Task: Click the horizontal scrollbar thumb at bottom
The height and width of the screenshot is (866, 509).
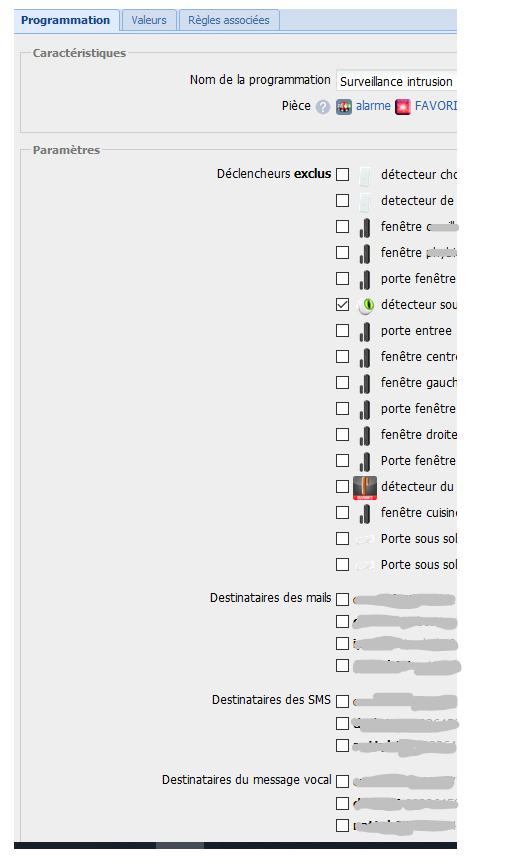Action: (180, 845)
